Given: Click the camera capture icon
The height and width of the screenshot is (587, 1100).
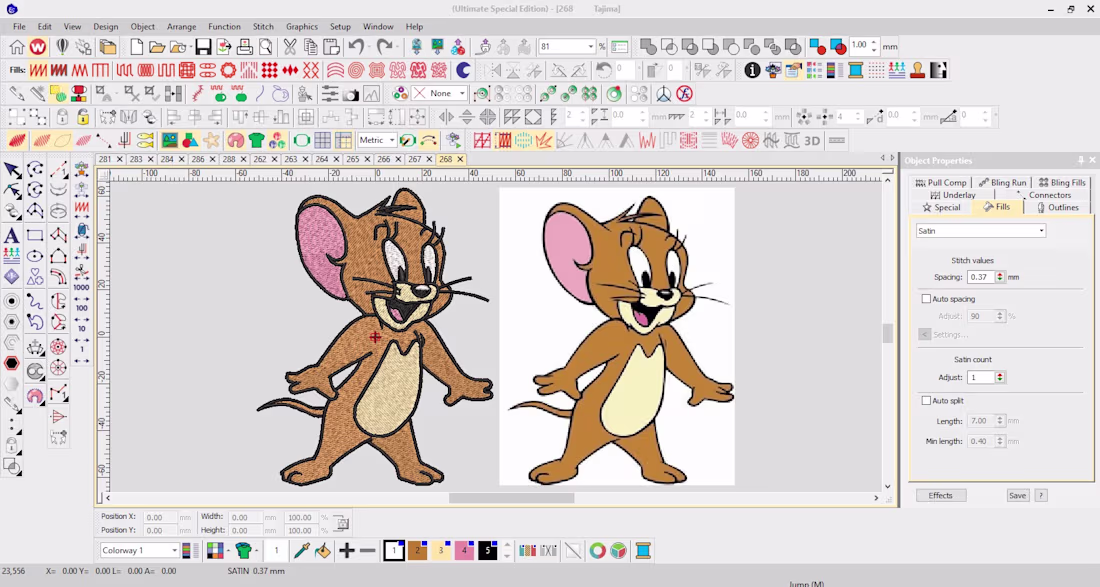Looking at the screenshot, I should [350, 94].
